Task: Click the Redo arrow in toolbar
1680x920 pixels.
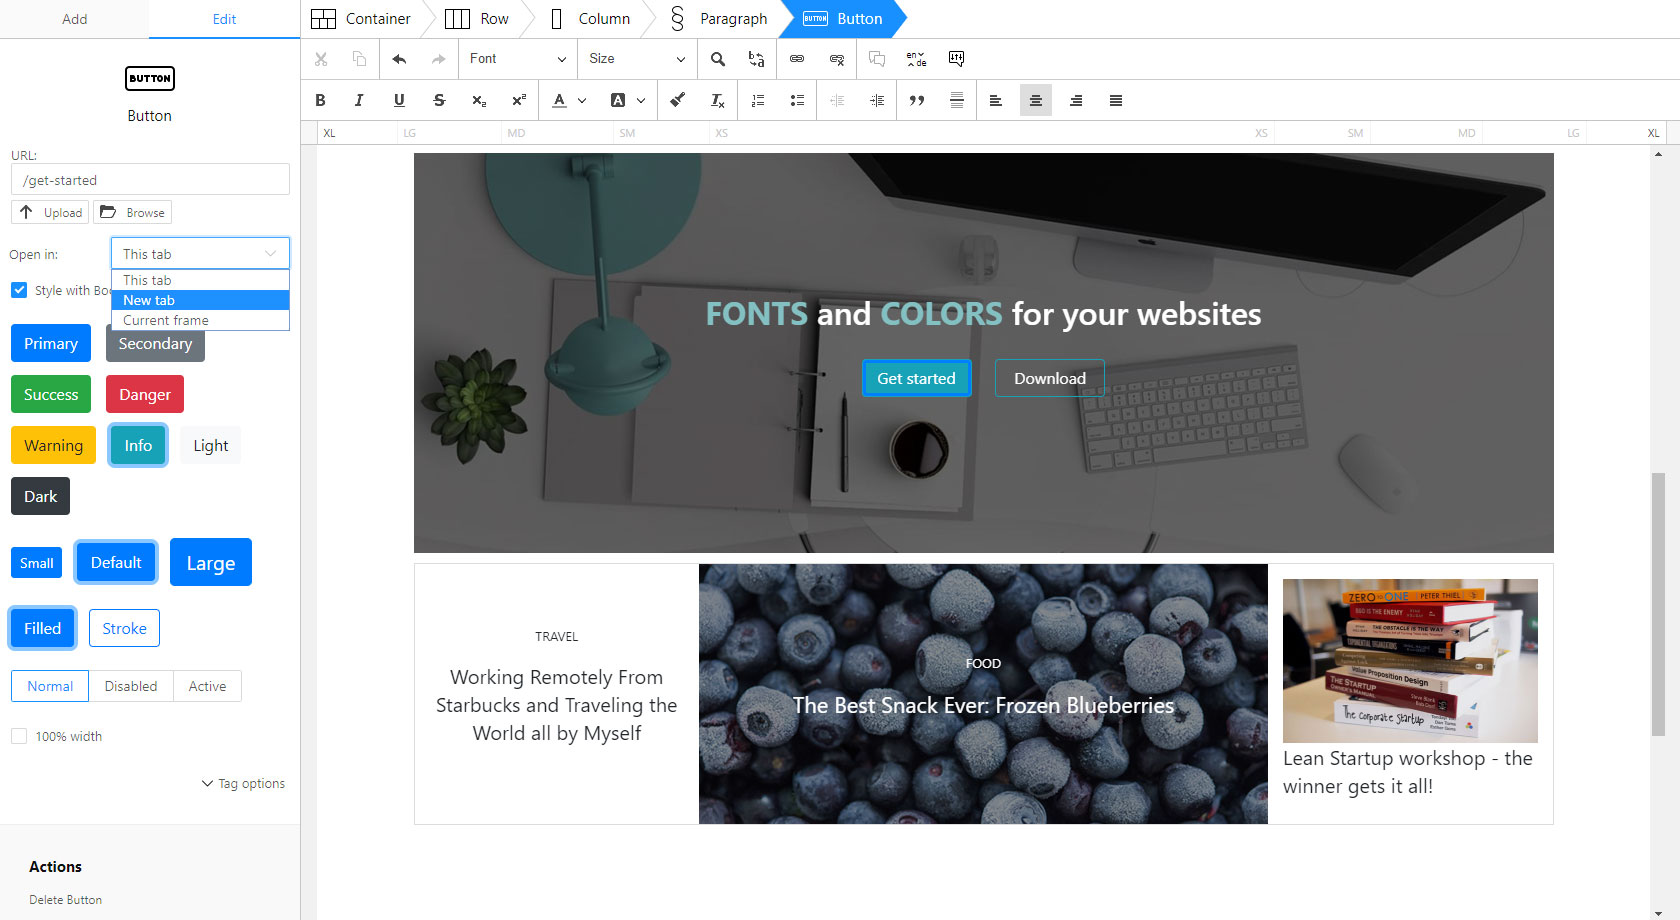Action: (x=438, y=59)
